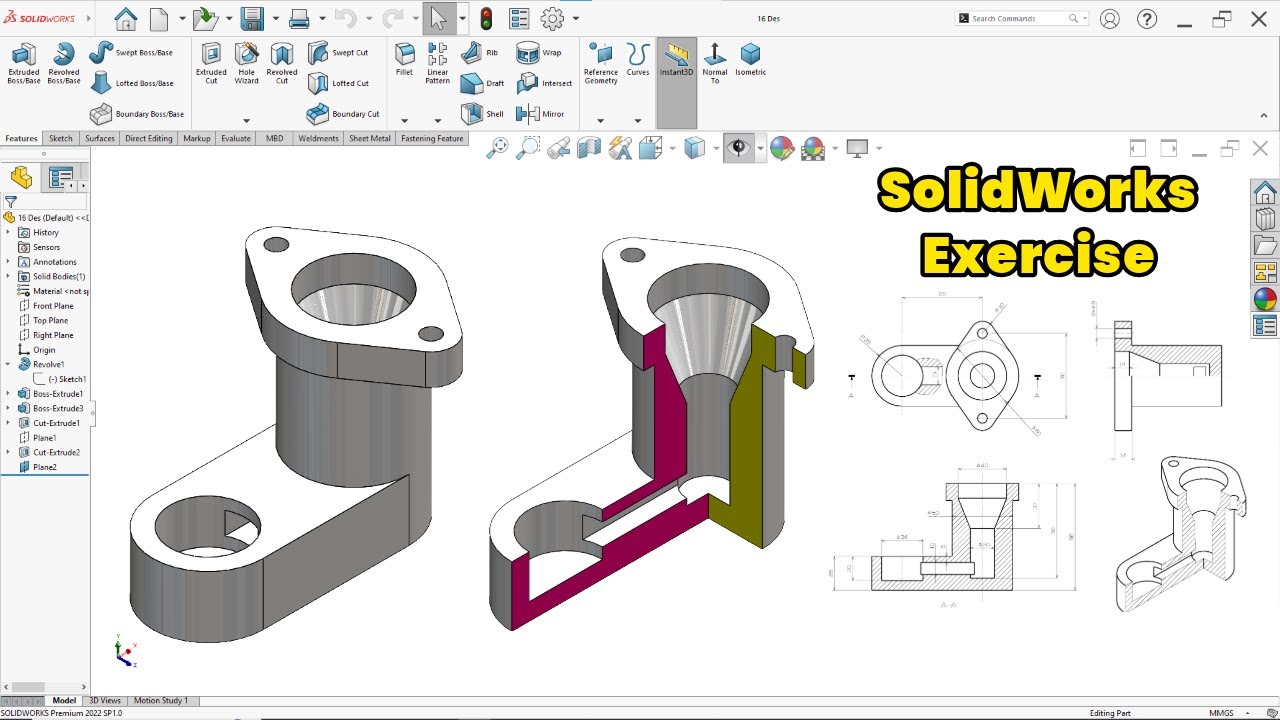Screen dimensions: 1280x720
Task: Select the Revolved Boss/Base tool
Action: [64, 63]
